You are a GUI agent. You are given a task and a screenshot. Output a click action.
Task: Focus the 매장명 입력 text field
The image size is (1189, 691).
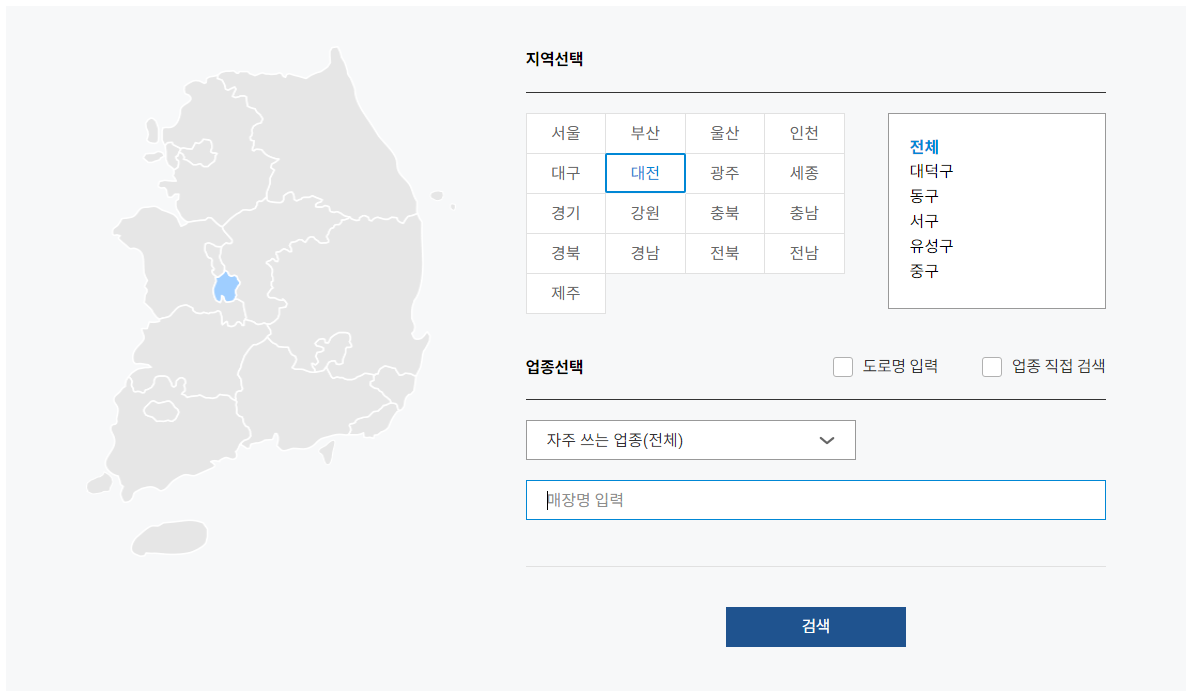[x=816, y=500]
